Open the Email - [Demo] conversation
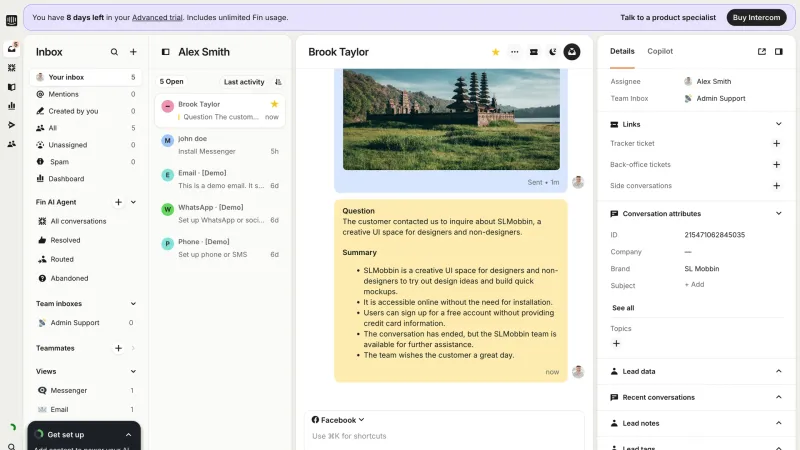This screenshot has height=450, width=800. 220,179
